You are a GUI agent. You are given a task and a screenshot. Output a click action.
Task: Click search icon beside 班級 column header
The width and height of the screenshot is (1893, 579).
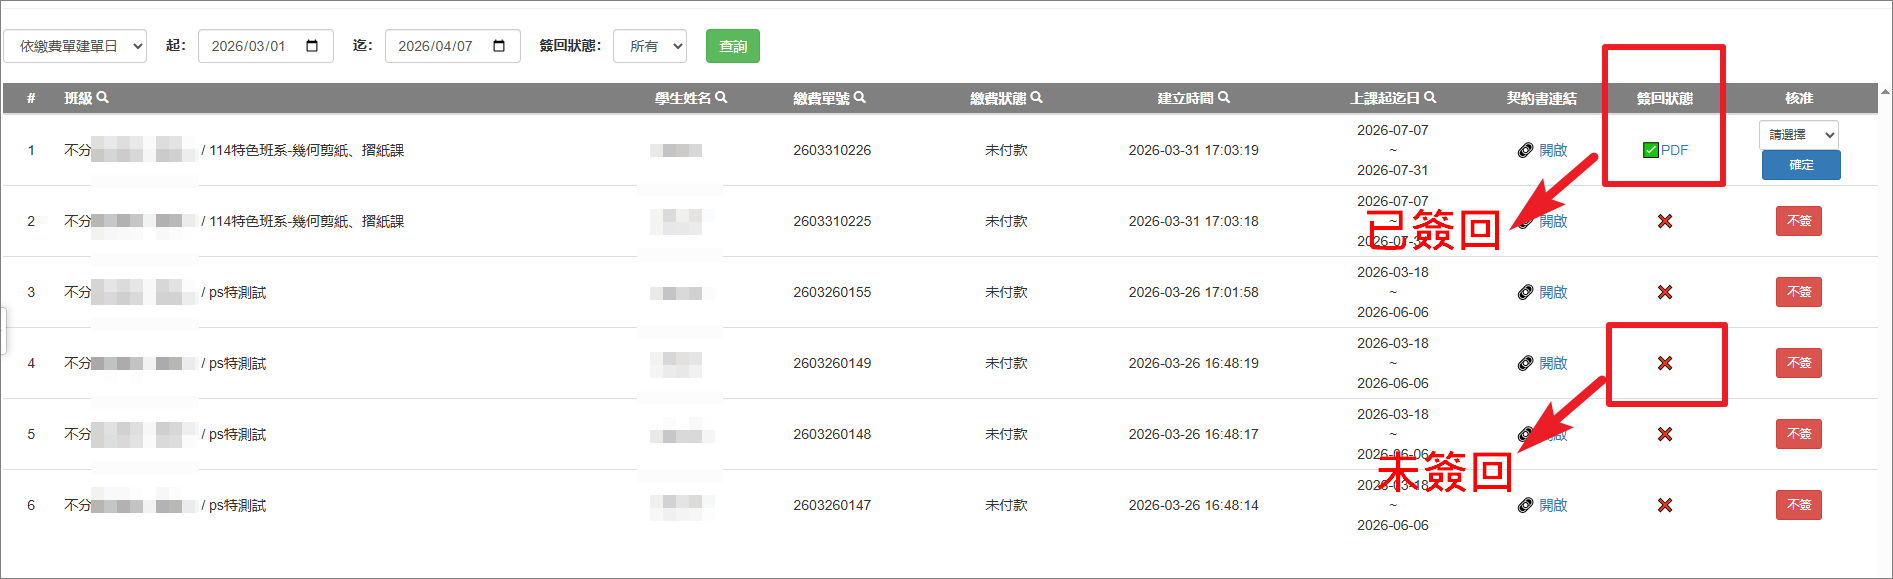pos(103,98)
